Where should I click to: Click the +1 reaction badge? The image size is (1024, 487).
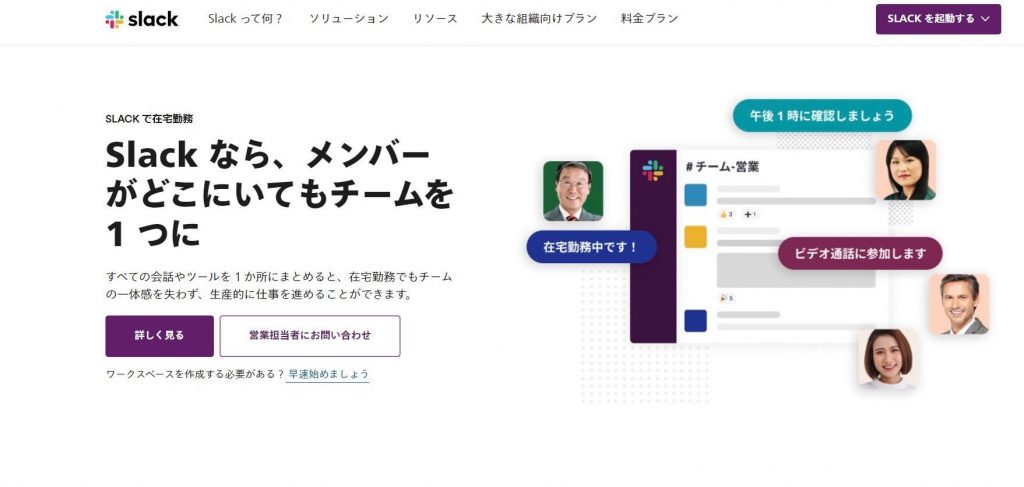tap(750, 214)
